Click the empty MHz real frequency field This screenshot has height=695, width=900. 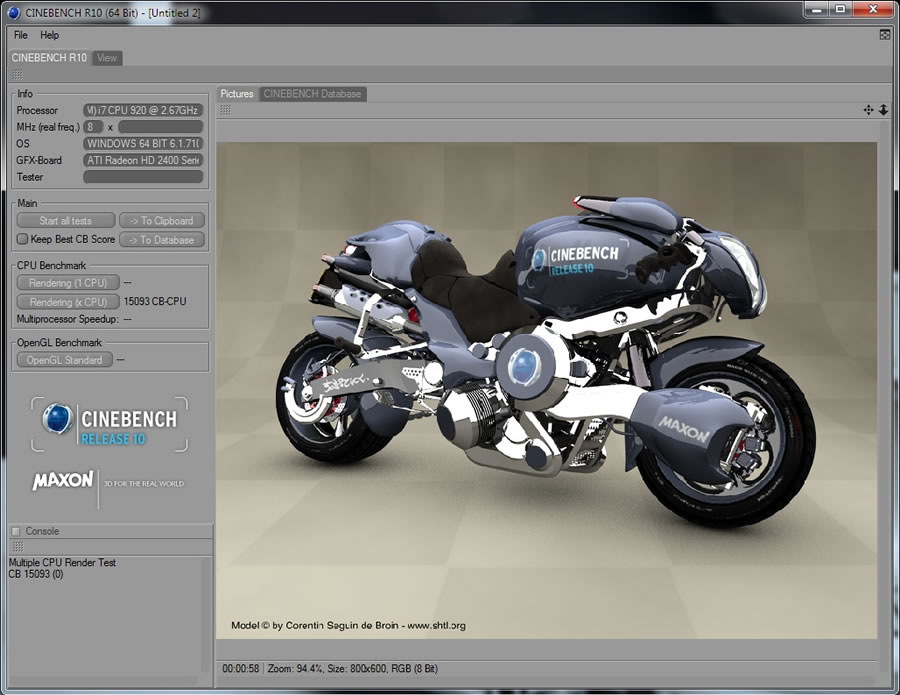click(161, 127)
